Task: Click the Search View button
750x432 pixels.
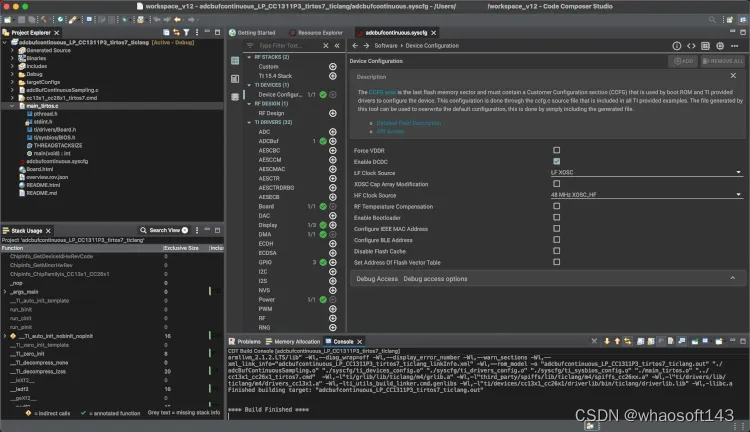Action: pyautogui.click(x=164, y=230)
